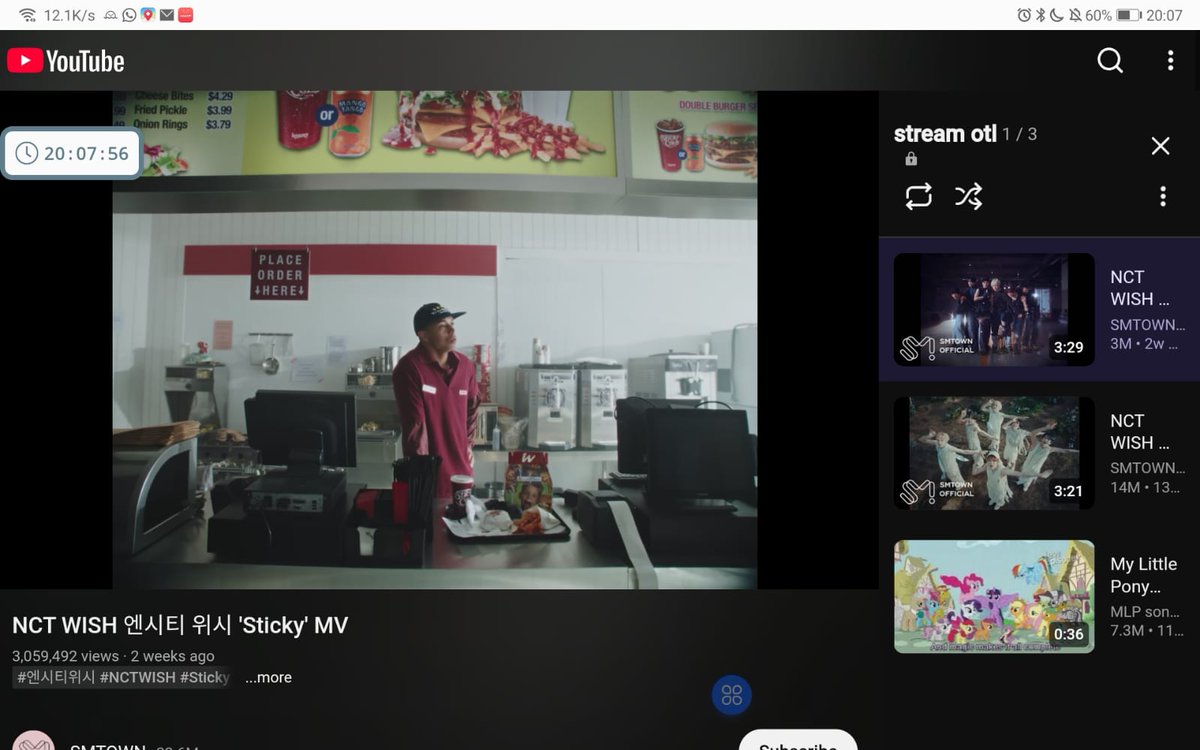The image size is (1200, 750).
Task: Tap the battery indicator
Action: [1128, 15]
